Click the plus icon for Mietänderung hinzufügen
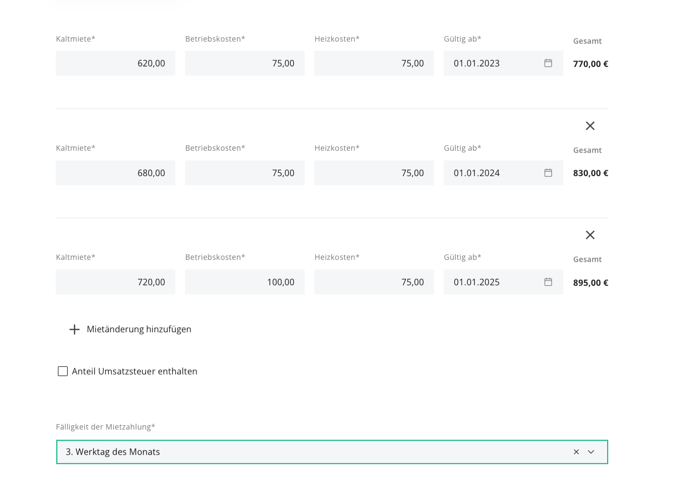The width and height of the screenshot is (678, 502). 74,329
